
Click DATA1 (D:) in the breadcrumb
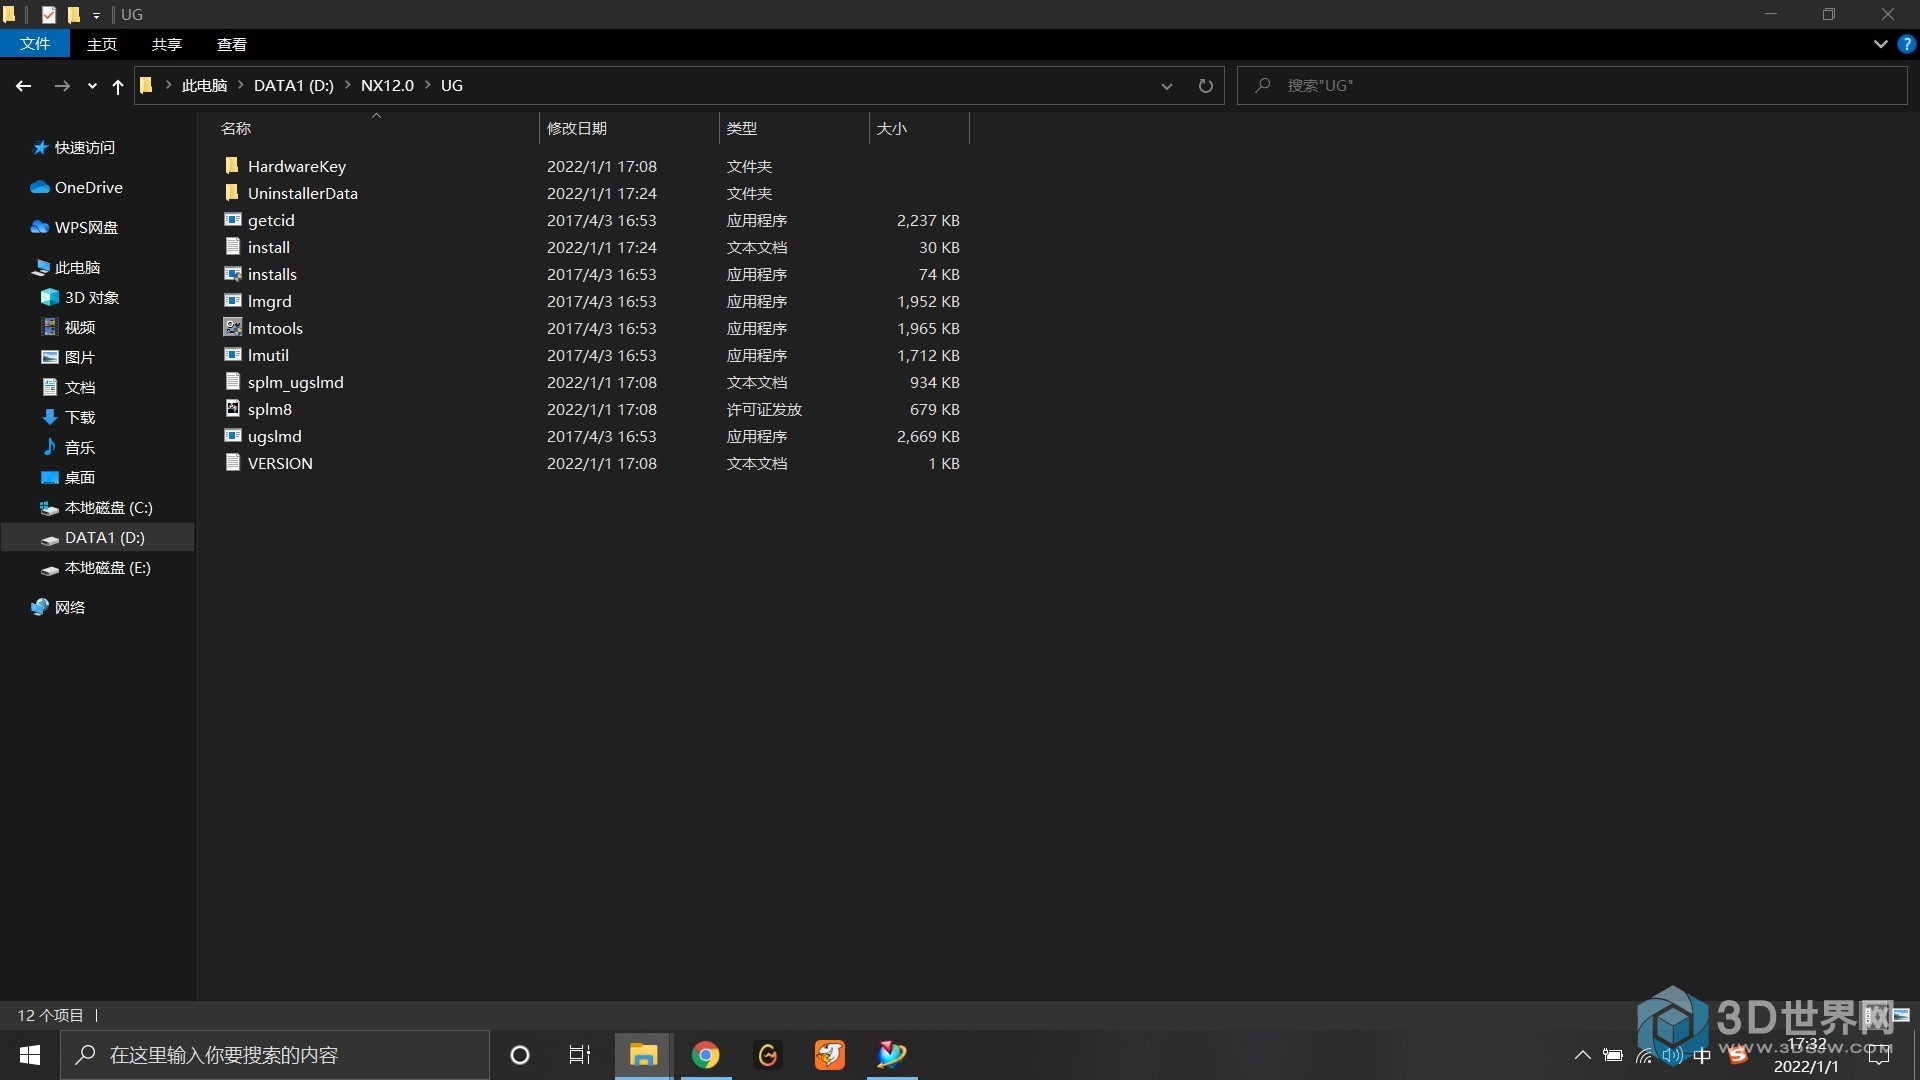pyautogui.click(x=294, y=86)
